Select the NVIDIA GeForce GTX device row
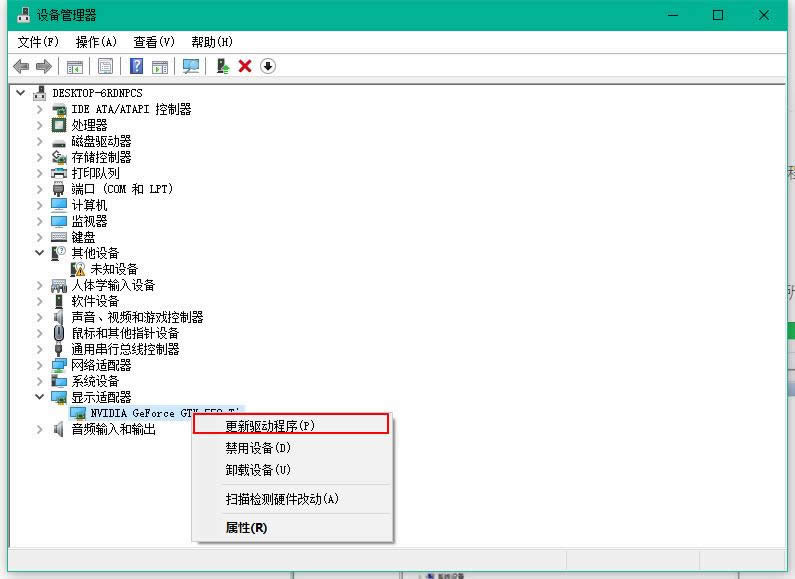 (157, 413)
